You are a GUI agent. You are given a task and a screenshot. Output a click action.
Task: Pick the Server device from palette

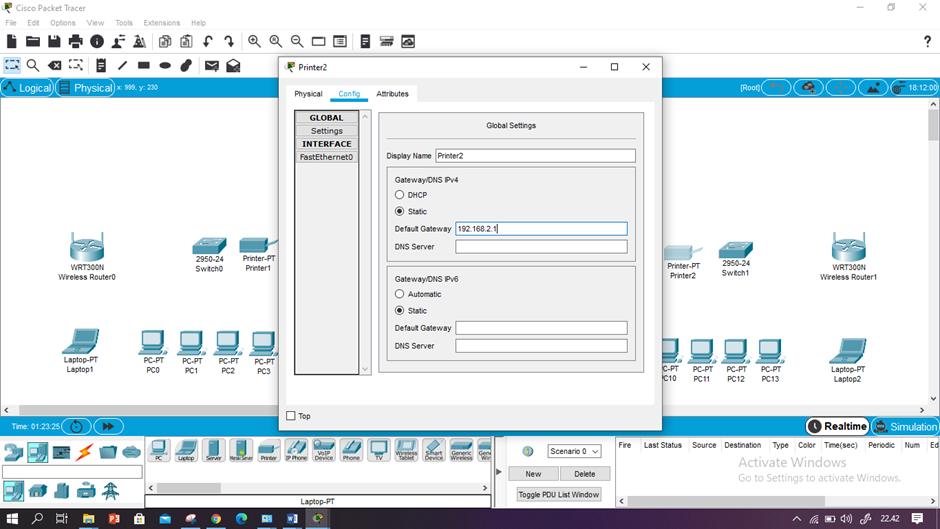point(213,450)
